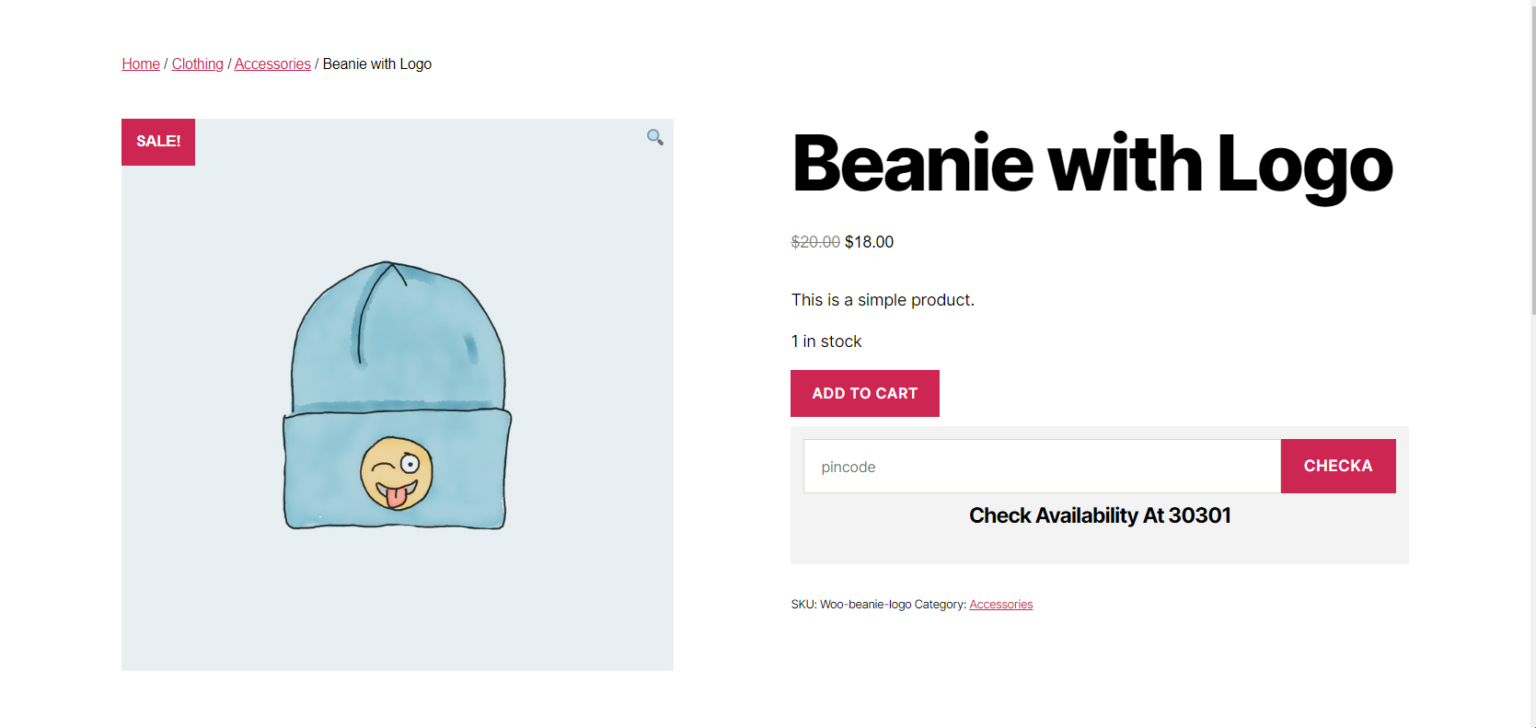
Task: Click the '1 in stock' text
Action: [826, 341]
